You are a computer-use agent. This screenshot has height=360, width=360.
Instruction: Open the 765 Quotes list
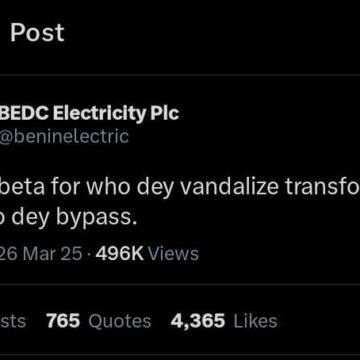tap(99, 321)
